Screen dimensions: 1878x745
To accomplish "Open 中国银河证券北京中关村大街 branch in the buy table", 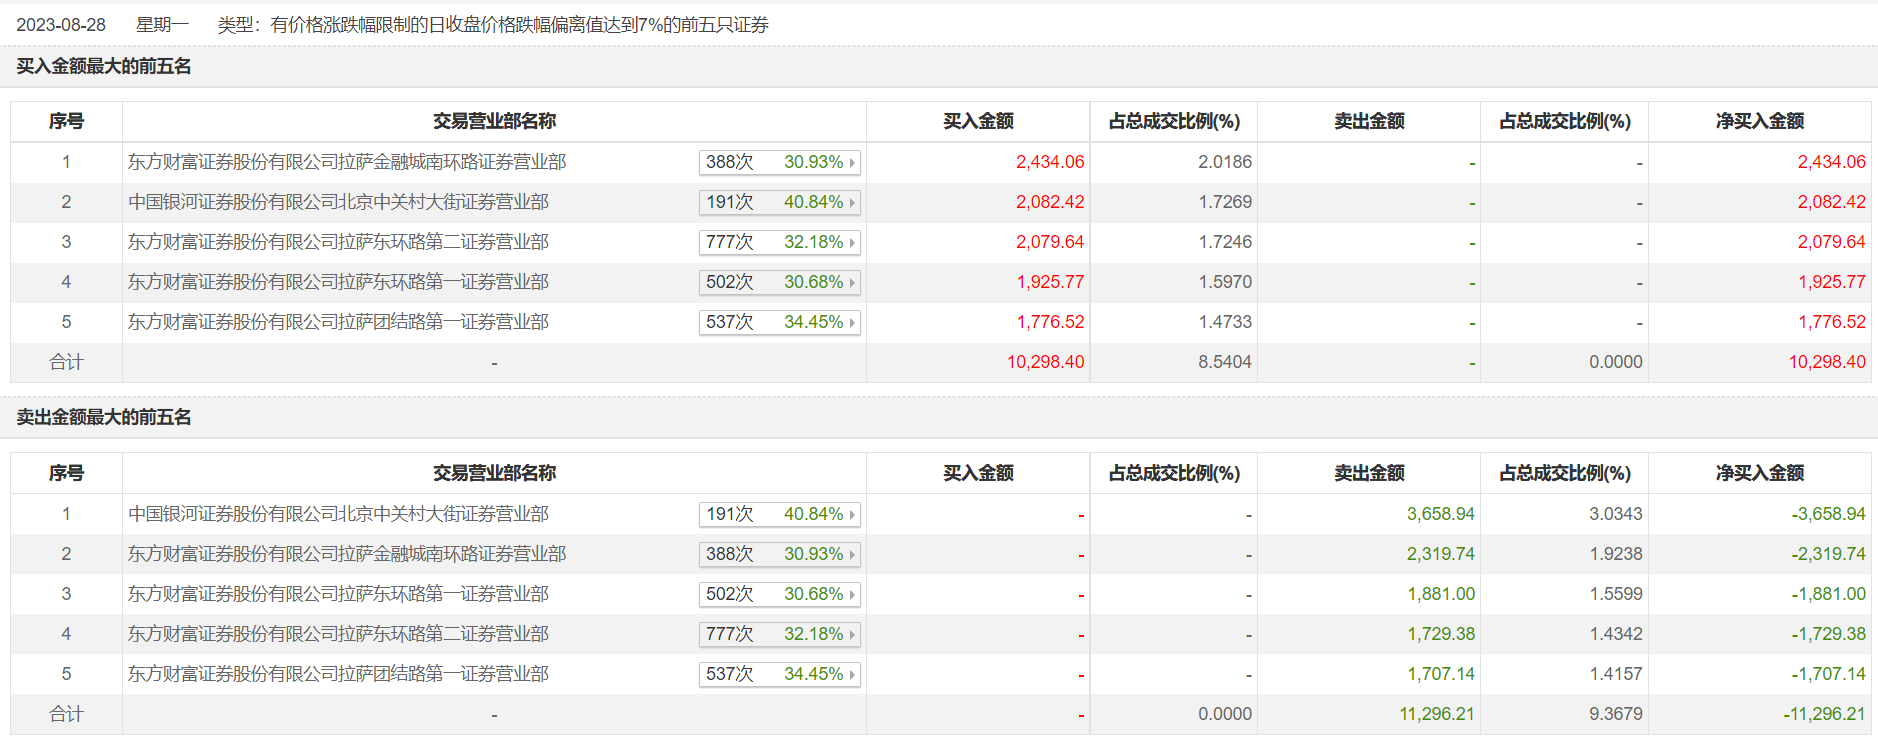I will click(338, 202).
